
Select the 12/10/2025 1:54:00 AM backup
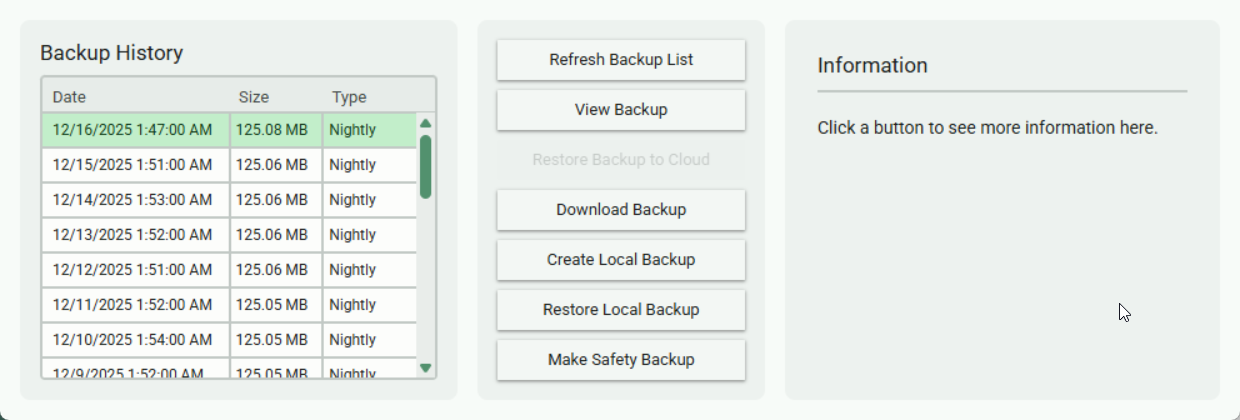(x=132, y=340)
